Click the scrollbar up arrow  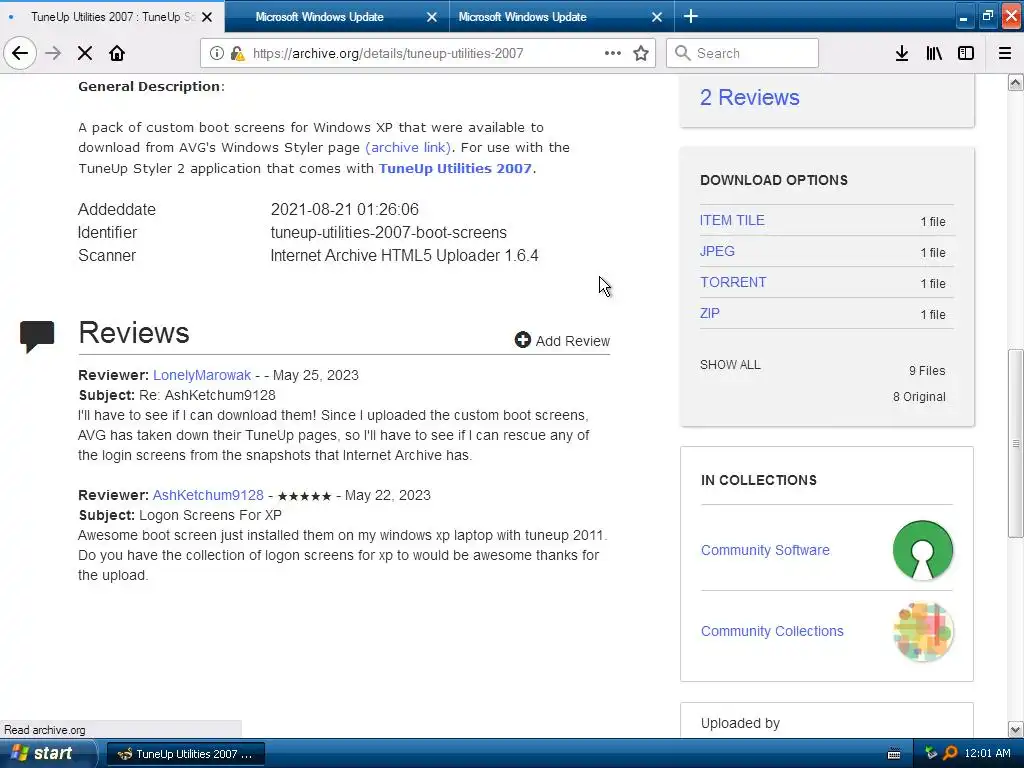[1016, 82]
